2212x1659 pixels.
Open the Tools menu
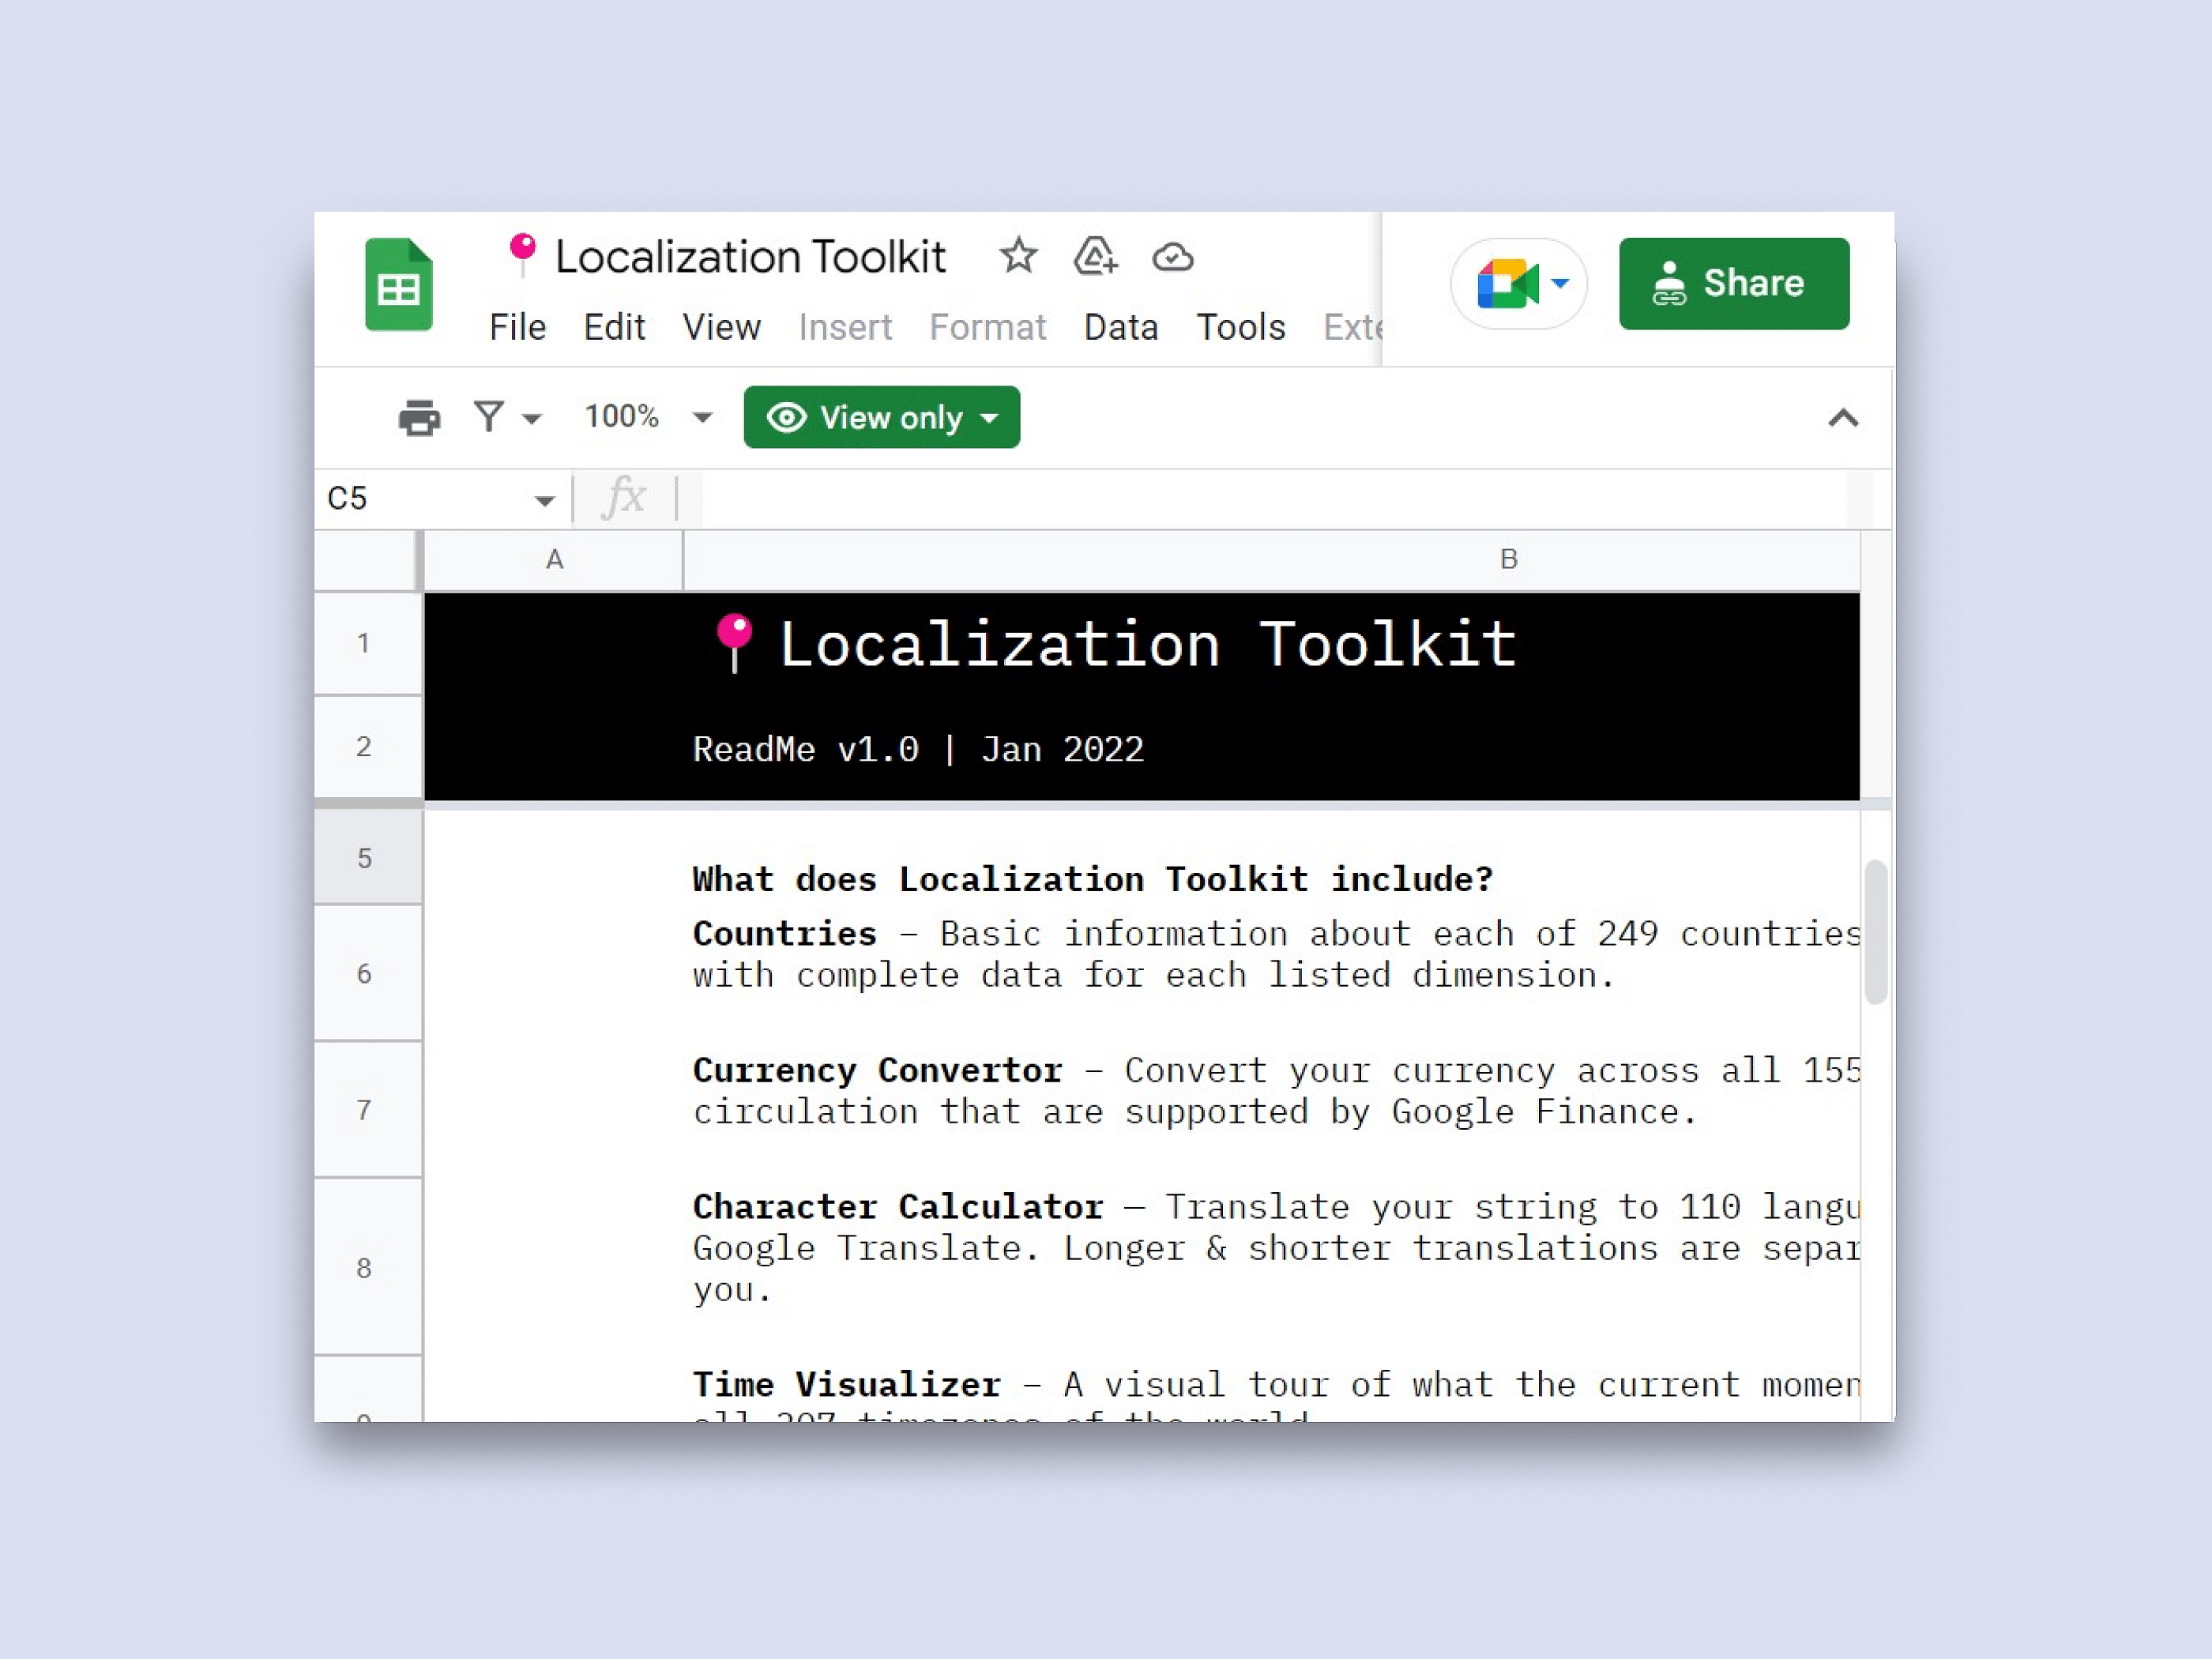(1240, 327)
